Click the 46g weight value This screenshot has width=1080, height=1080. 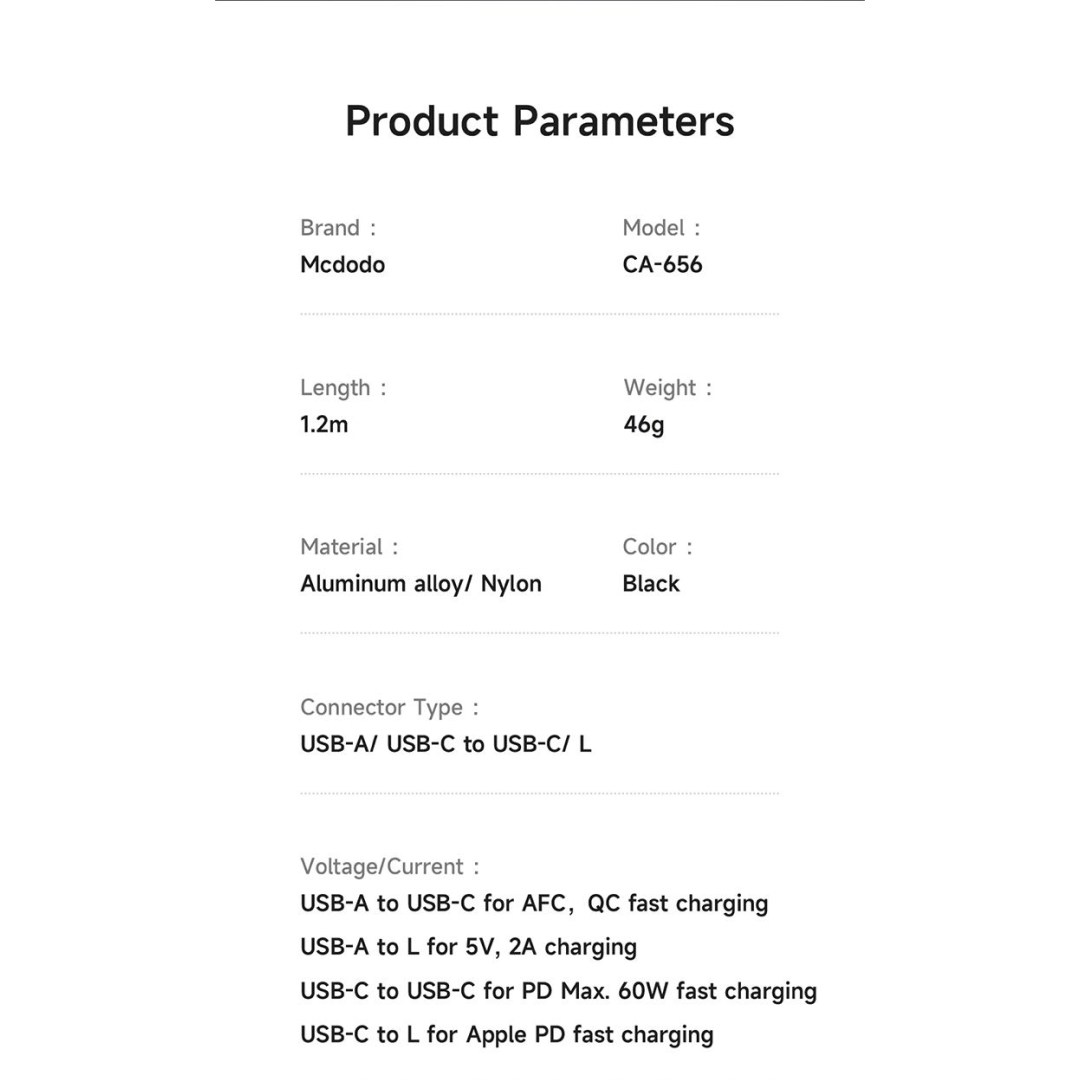point(644,424)
